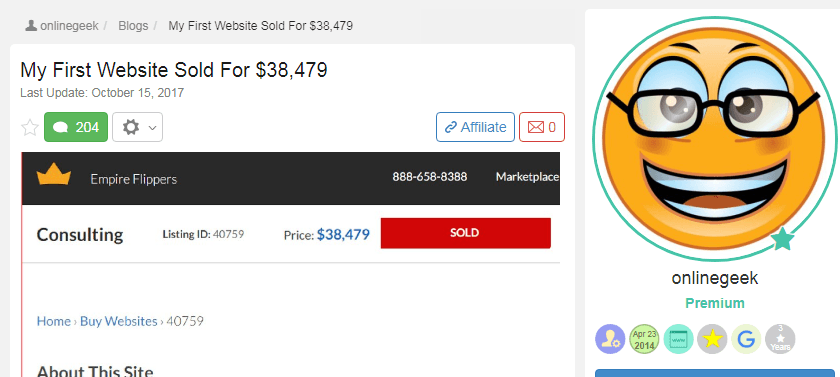Open the red envelope messages button
This screenshot has height=377, width=840.
click(x=542, y=127)
